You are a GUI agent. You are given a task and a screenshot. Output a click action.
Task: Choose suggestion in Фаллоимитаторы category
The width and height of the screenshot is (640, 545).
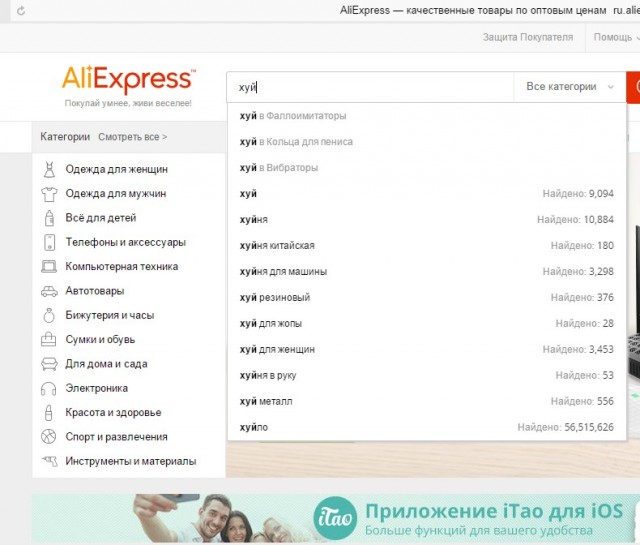click(427, 116)
